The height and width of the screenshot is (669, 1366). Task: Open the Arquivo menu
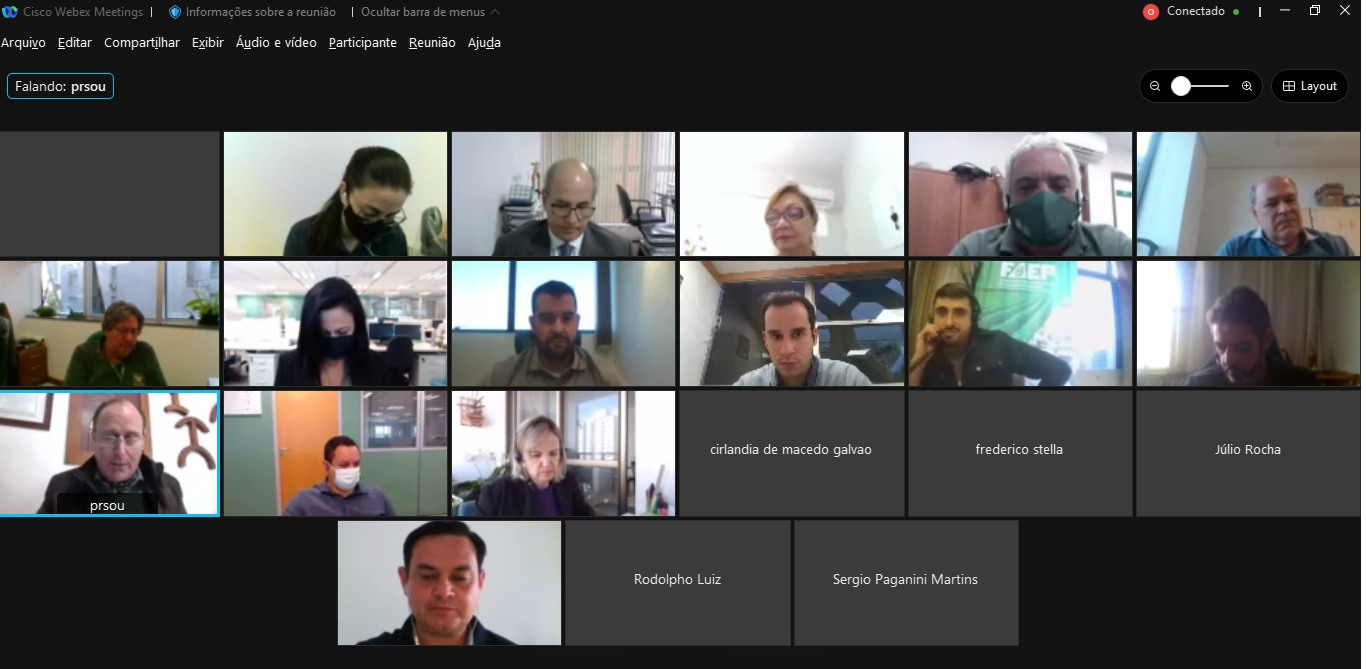click(x=23, y=43)
